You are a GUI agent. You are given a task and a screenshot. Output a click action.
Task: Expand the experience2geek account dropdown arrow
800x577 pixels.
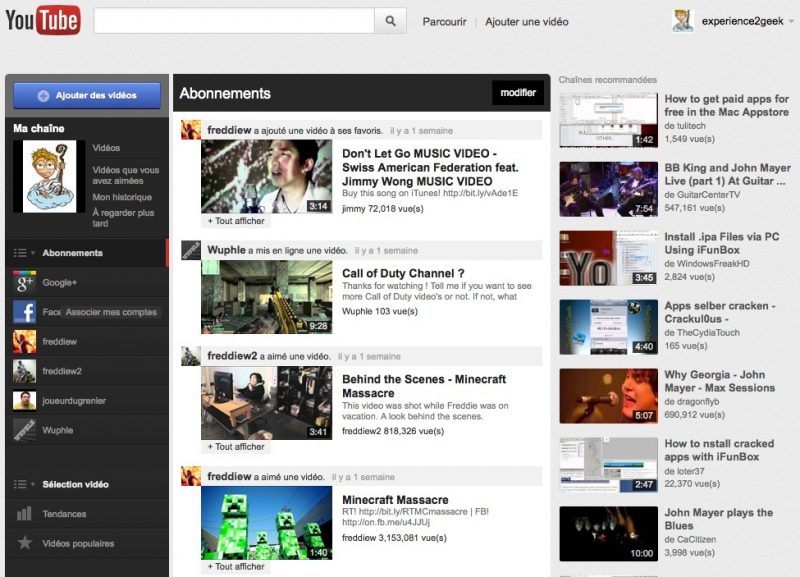pos(791,21)
